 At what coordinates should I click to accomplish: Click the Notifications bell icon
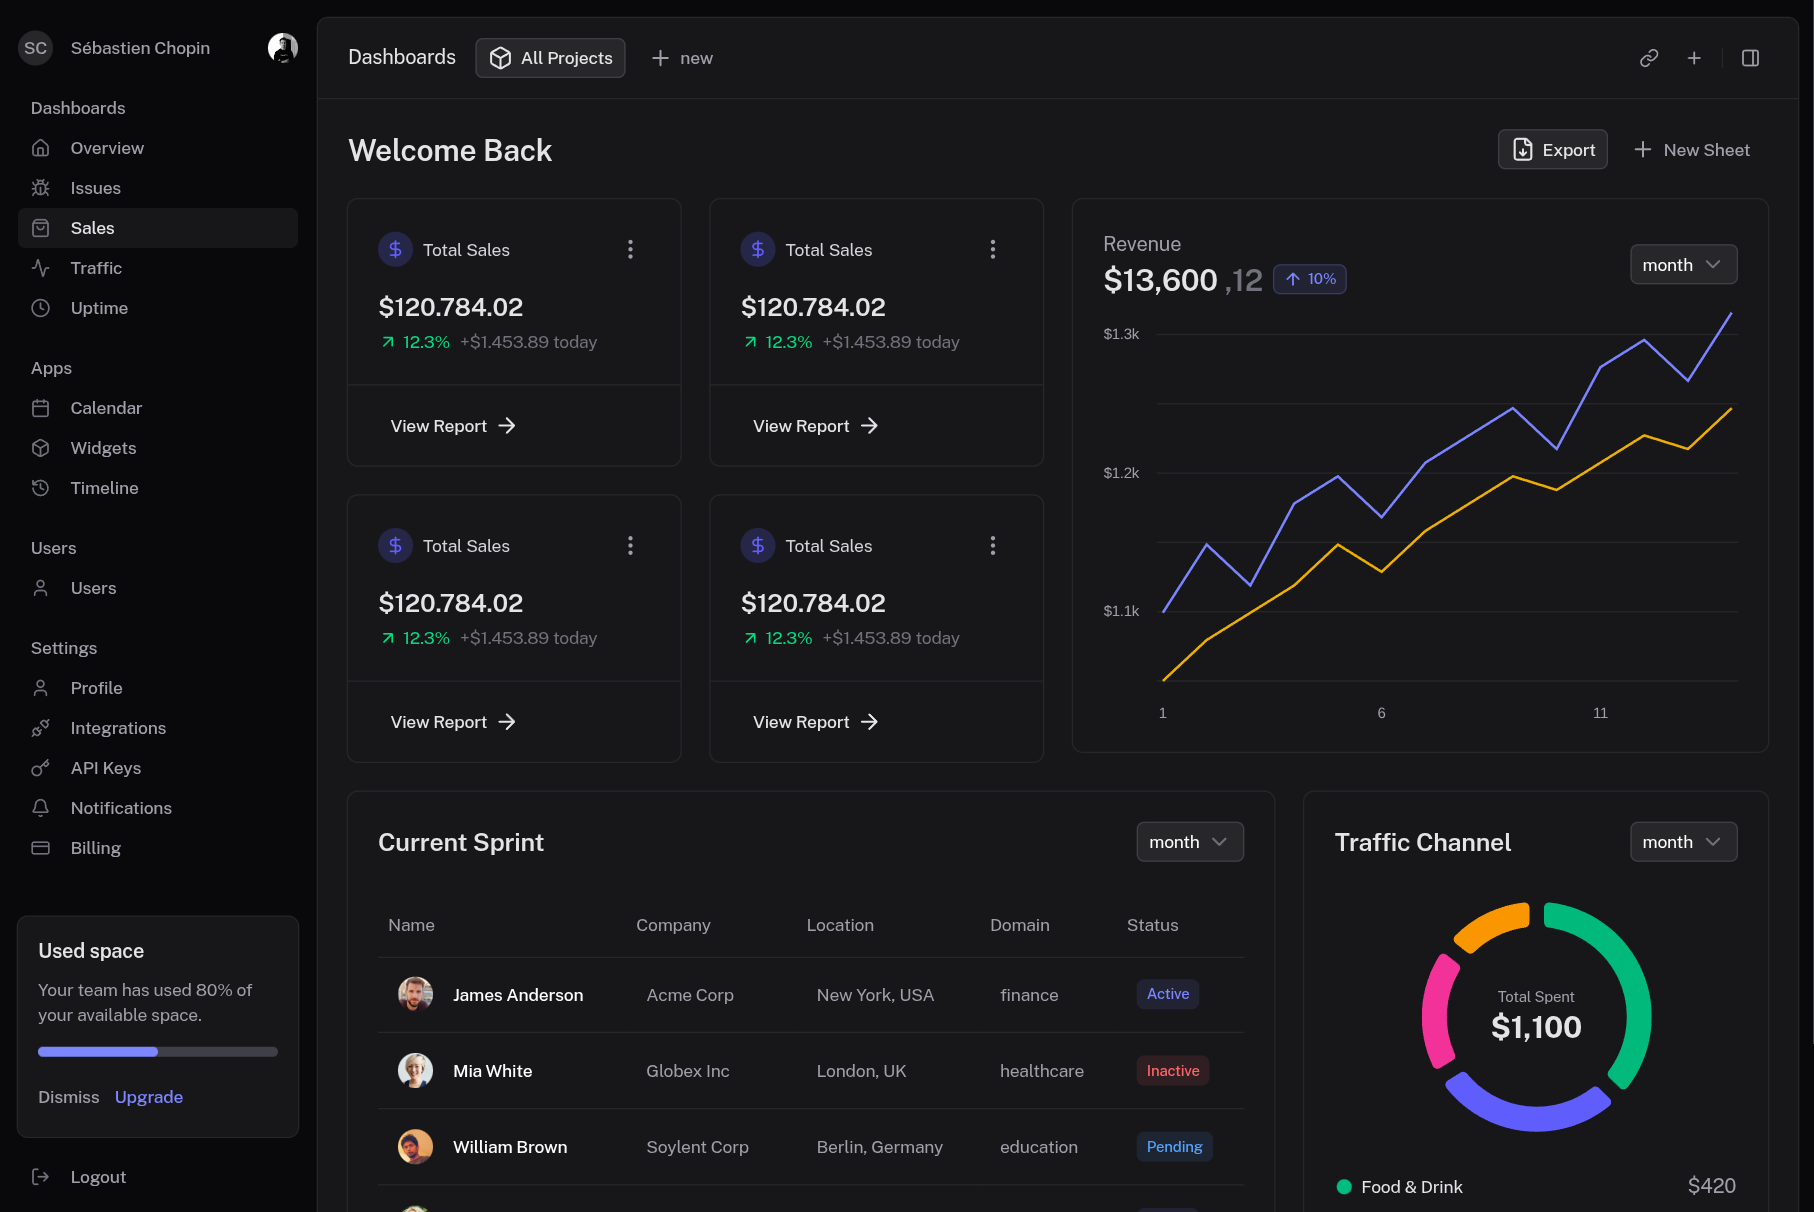41,808
